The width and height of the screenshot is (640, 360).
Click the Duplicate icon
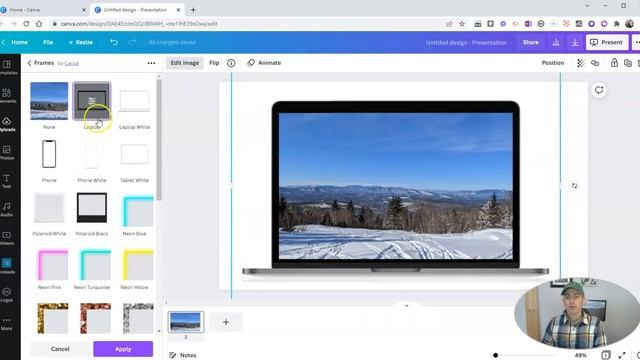click(x=628, y=63)
